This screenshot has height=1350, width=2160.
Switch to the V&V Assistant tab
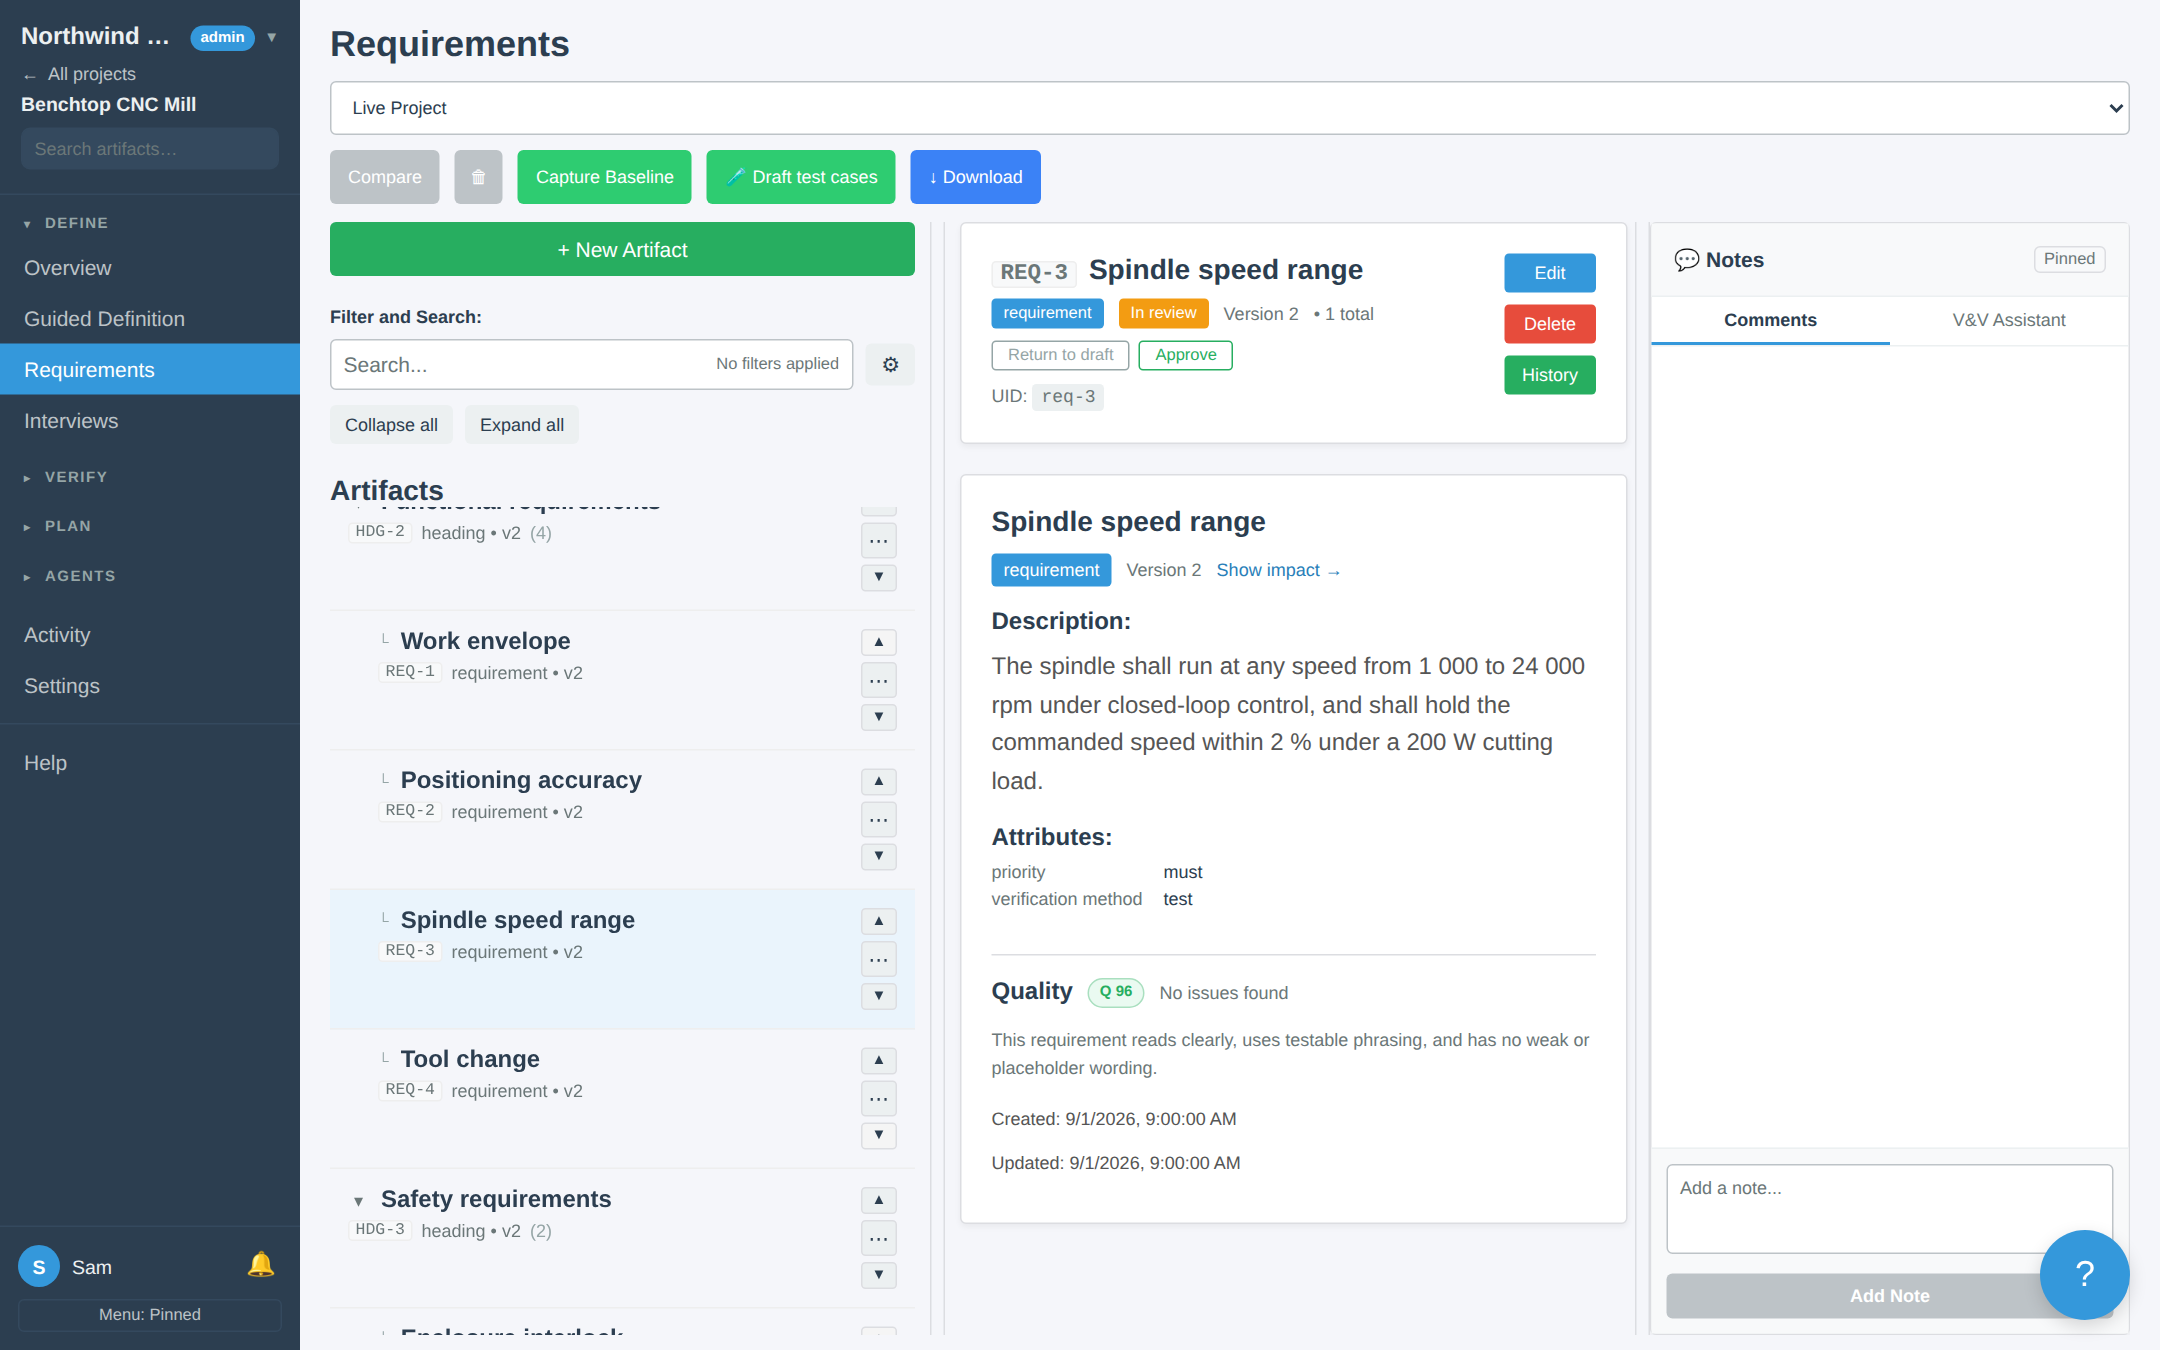(2008, 320)
